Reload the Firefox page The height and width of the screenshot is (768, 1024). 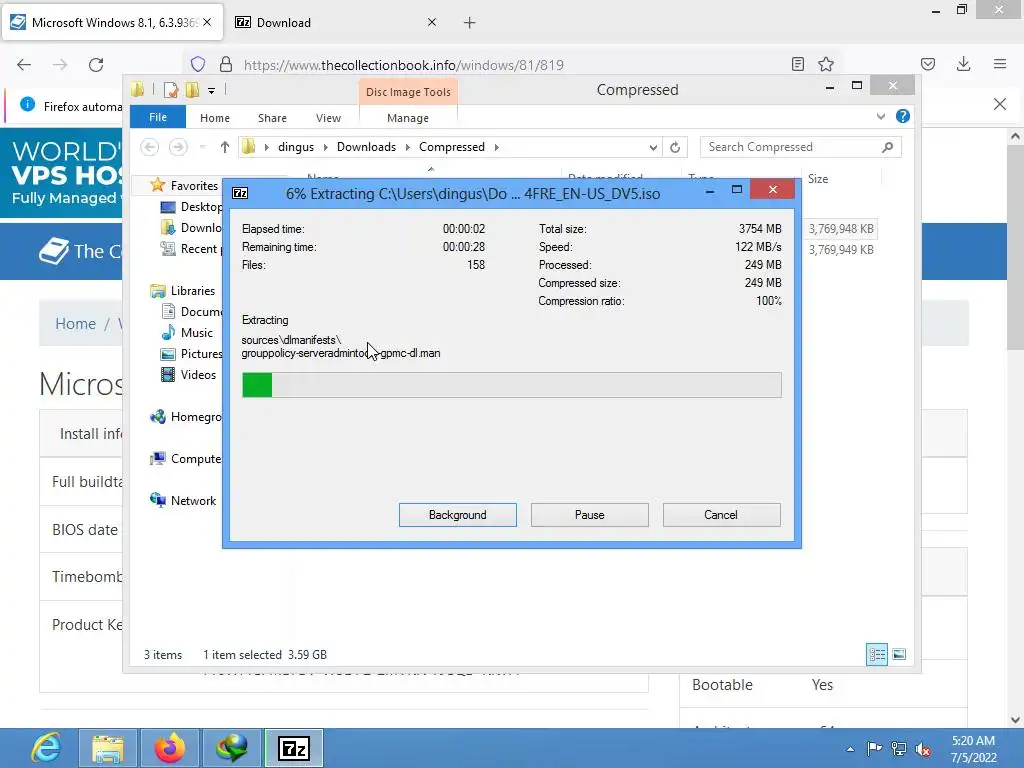tap(96, 65)
